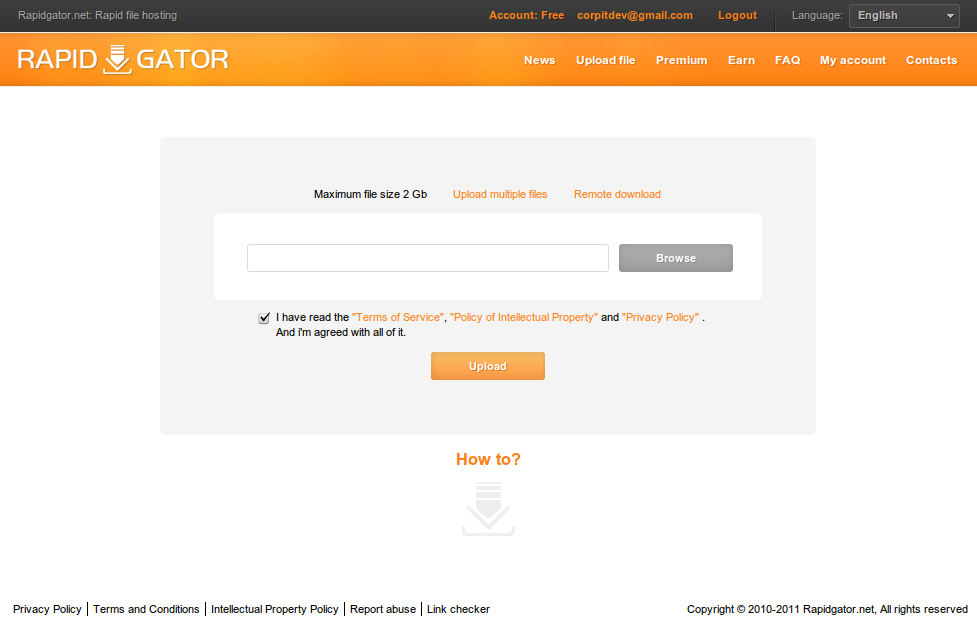Open the Link checker footer link
Image resolution: width=977 pixels, height=627 pixels.
[x=458, y=609]
